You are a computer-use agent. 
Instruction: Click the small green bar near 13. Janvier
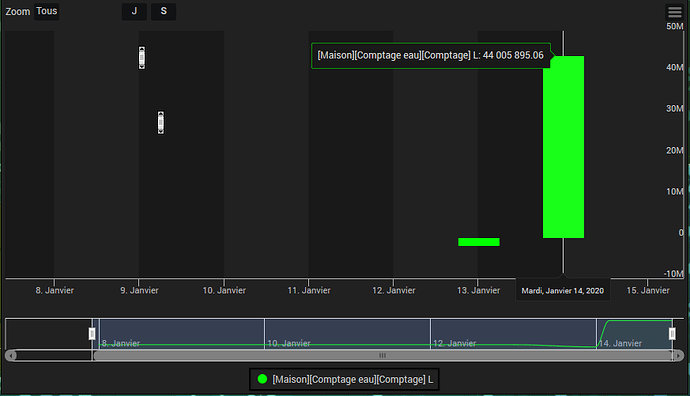(x=479, y=242)
